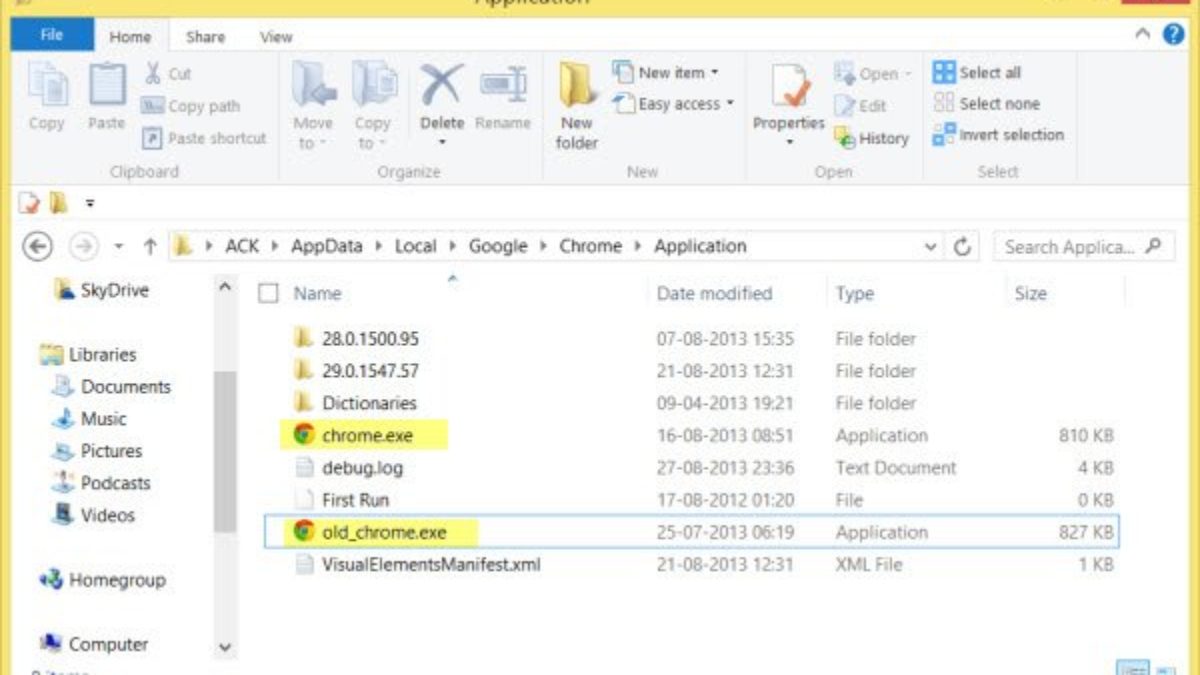Click Select none
The image size is (1200, 675).
[986, 103]
